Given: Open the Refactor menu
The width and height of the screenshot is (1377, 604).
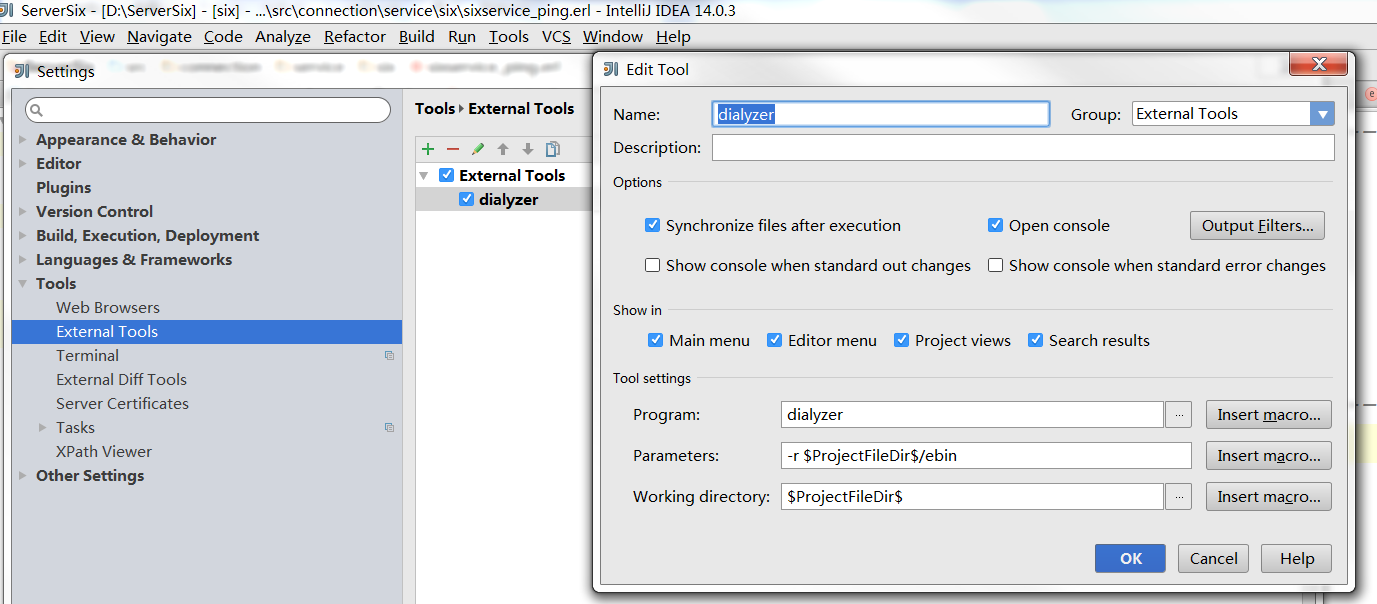Looking at the screenshot, I should (355, 37).
